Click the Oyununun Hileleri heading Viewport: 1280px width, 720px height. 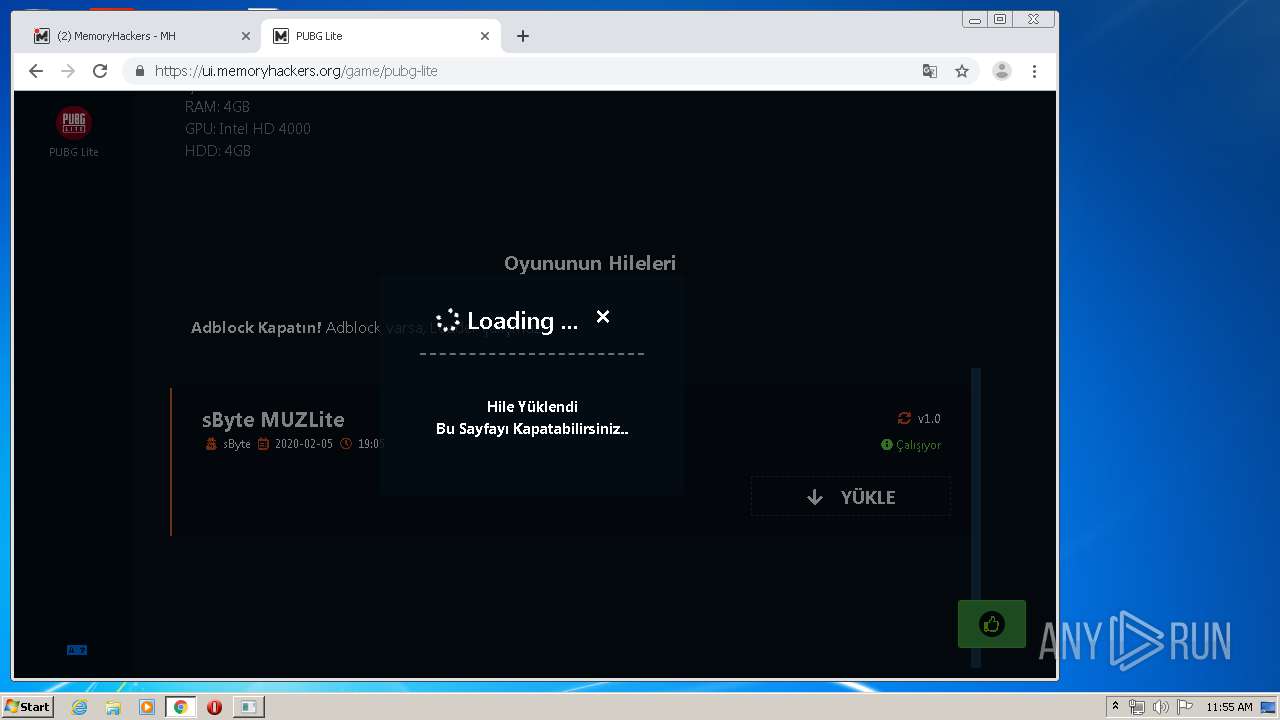590,263
